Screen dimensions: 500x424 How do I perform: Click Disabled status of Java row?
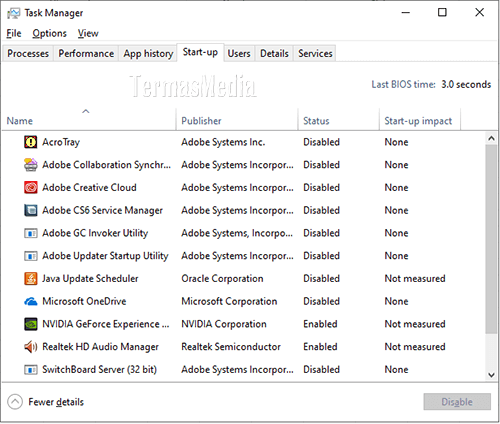coord(321,278)
